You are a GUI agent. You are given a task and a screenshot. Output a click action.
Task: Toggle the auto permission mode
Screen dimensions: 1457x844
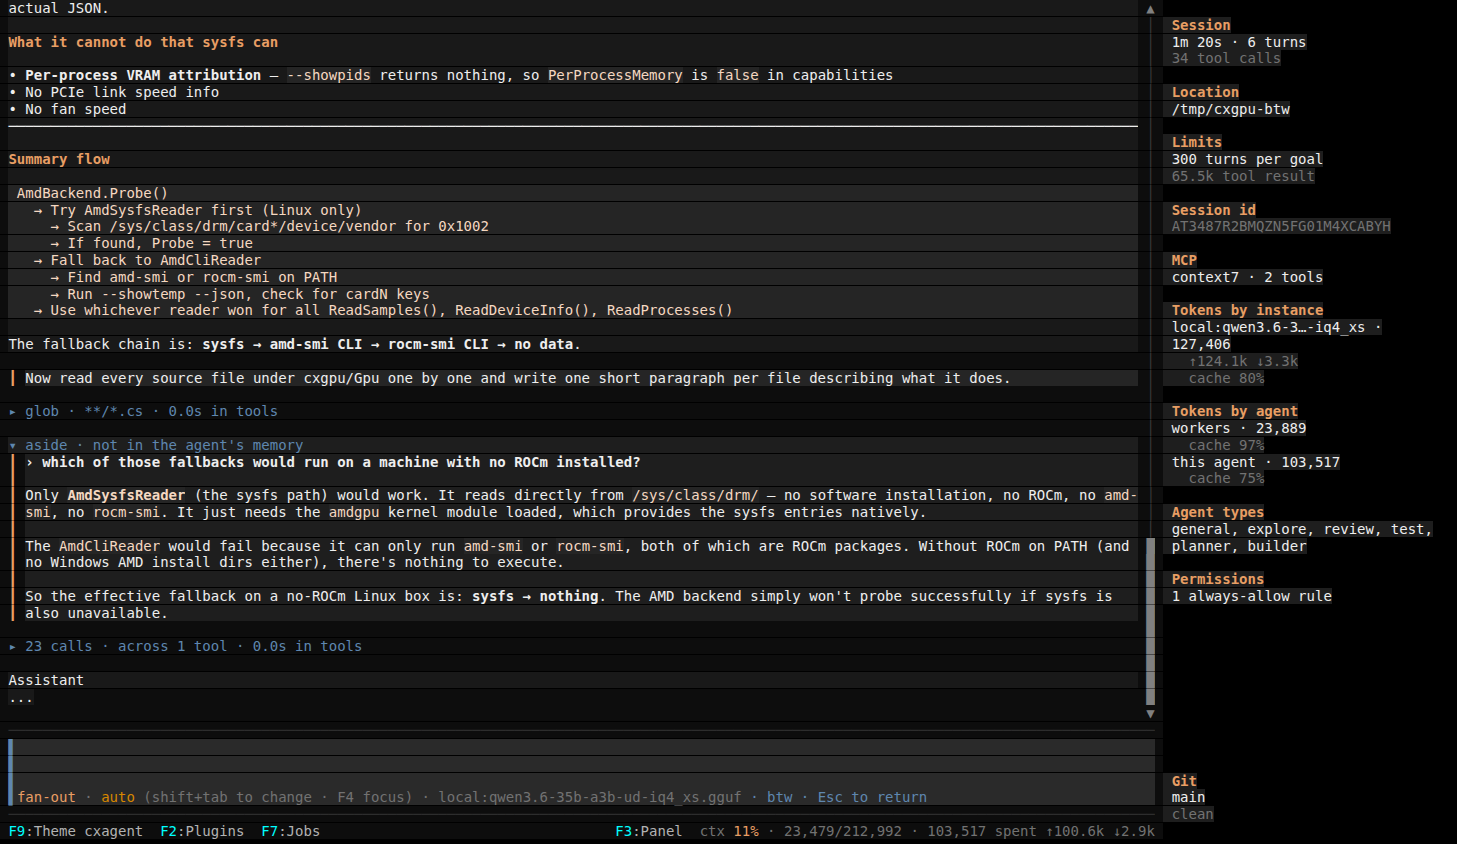coord(118,797)
